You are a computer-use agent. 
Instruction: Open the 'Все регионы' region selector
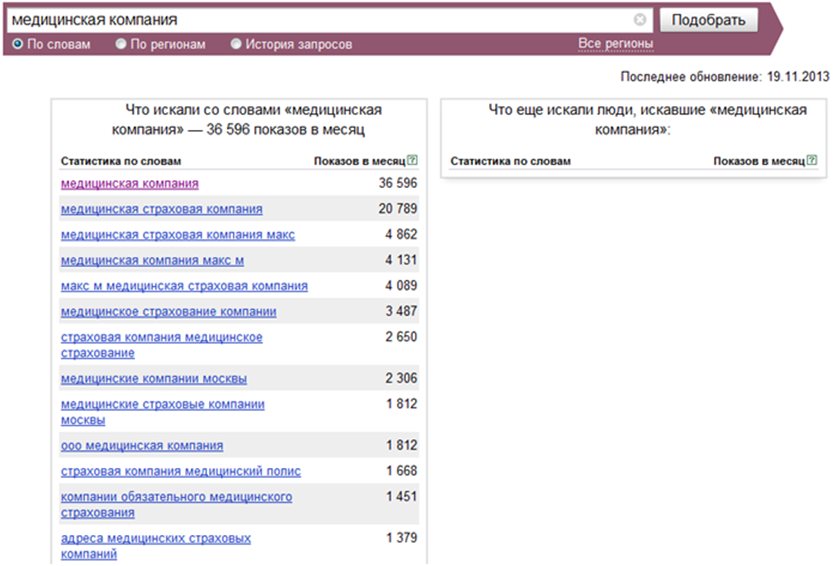[x=615, y=43]
